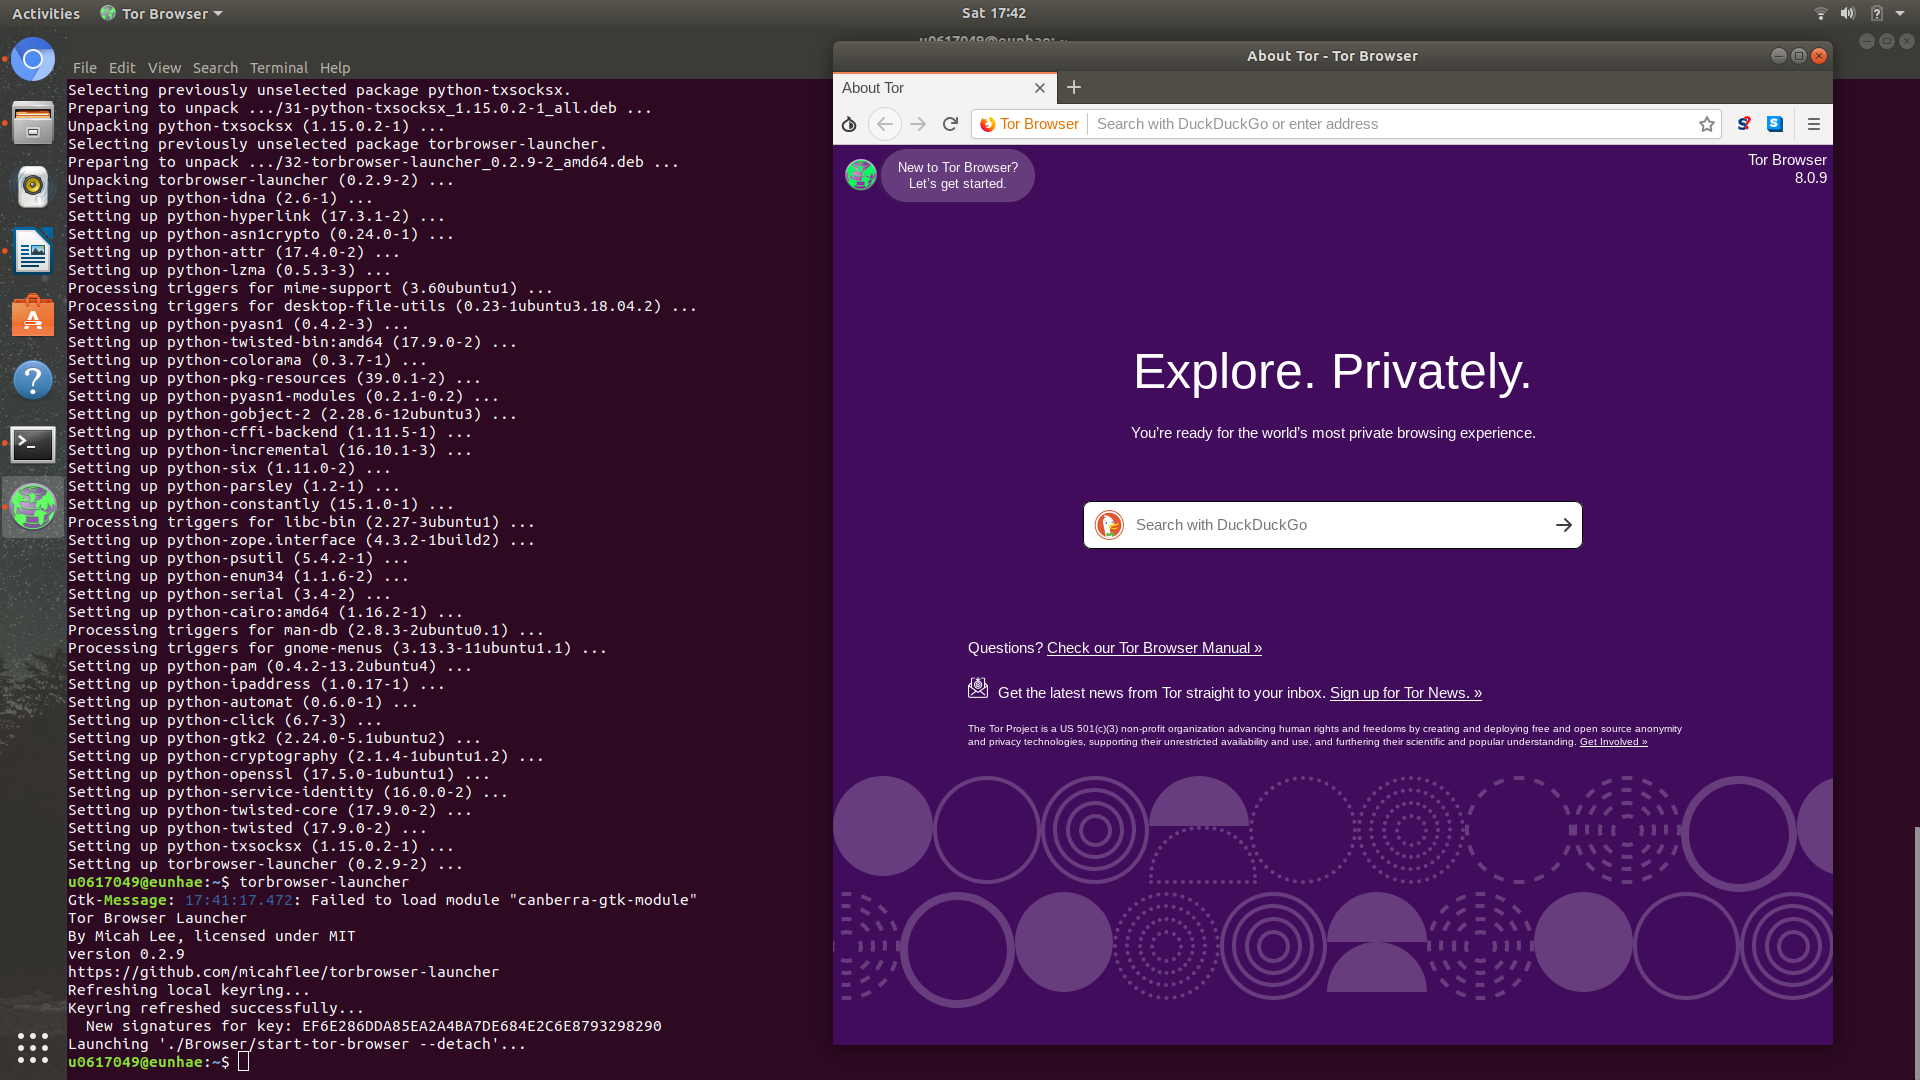
Task: Click the Tor Browser identity label in URL bar
Action: 1029,124
